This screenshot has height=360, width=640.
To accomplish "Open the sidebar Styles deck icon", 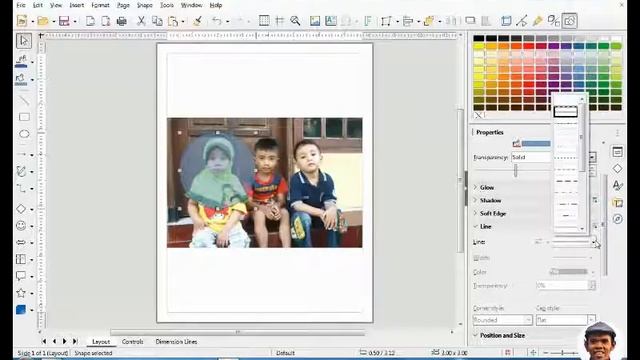I will (618, 185).
